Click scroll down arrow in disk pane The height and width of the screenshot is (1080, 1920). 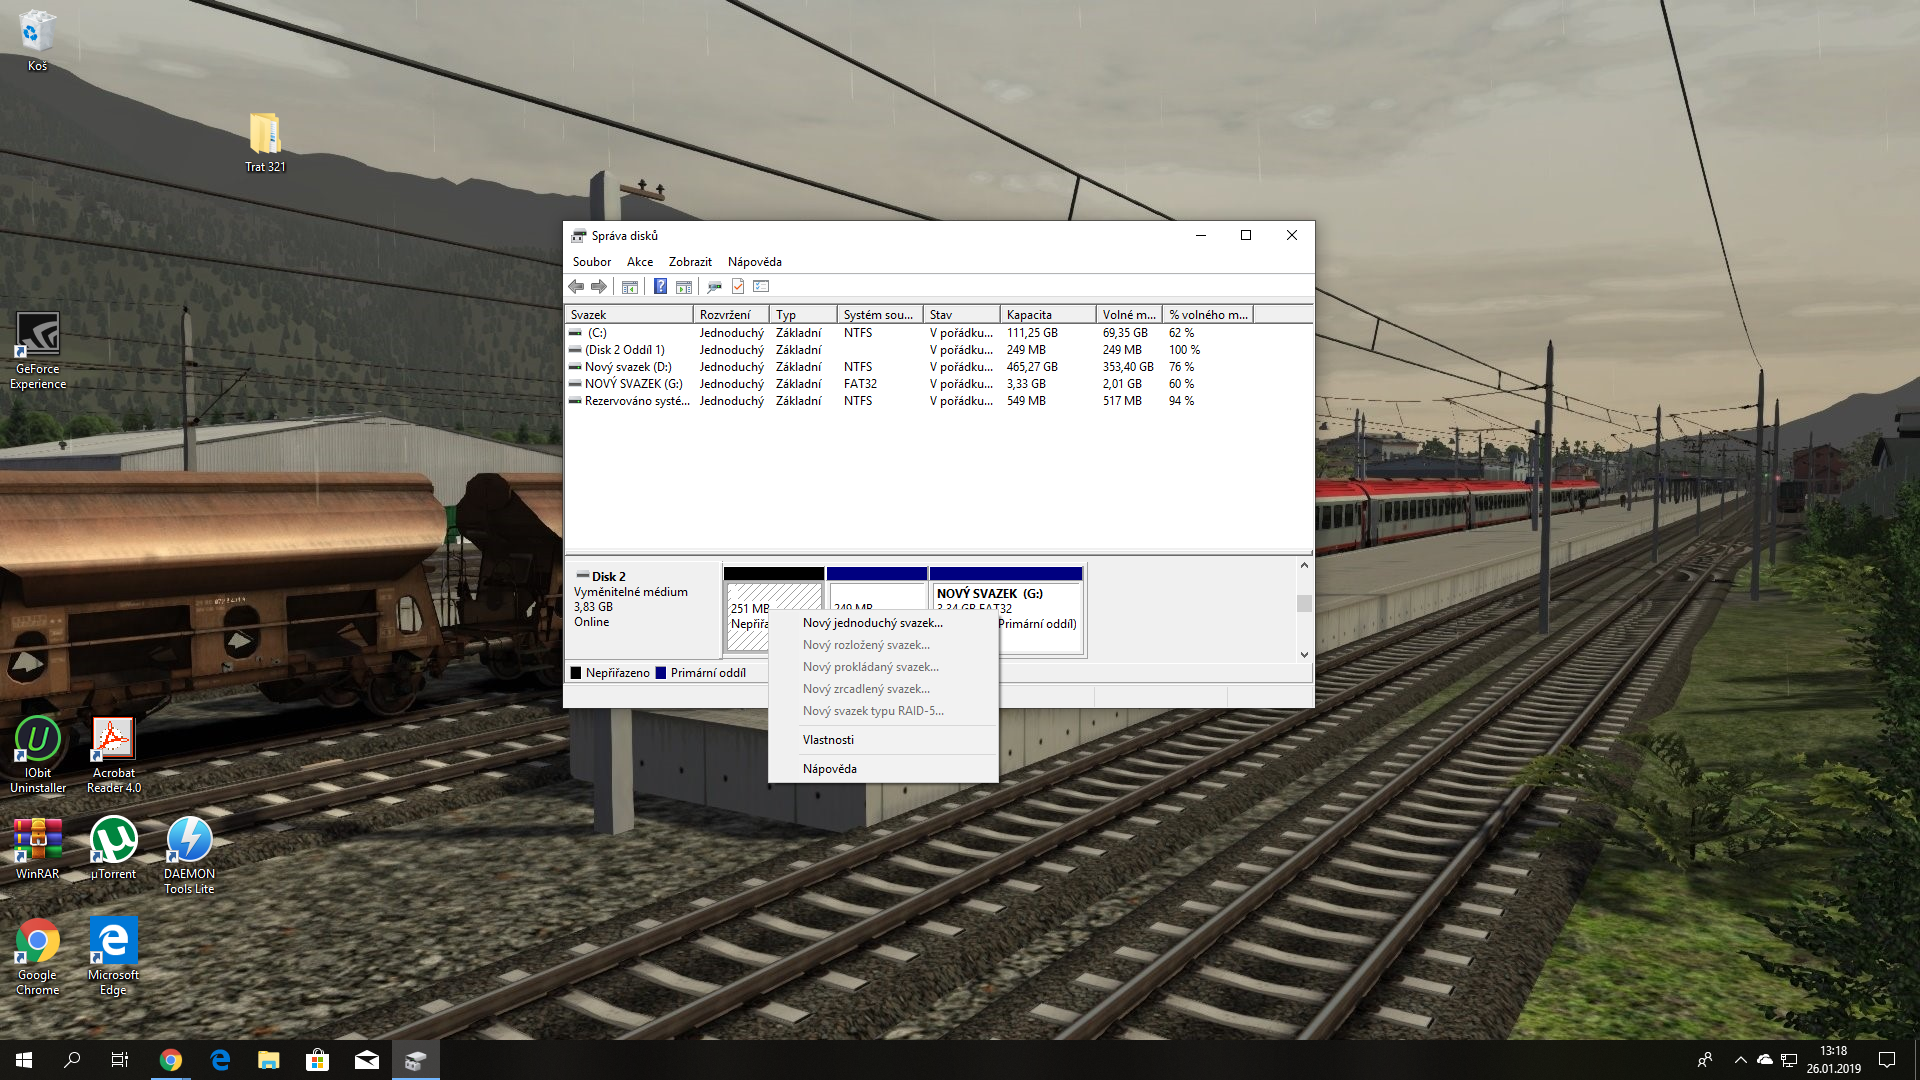pyautogui.click(x=1304, y=655)
